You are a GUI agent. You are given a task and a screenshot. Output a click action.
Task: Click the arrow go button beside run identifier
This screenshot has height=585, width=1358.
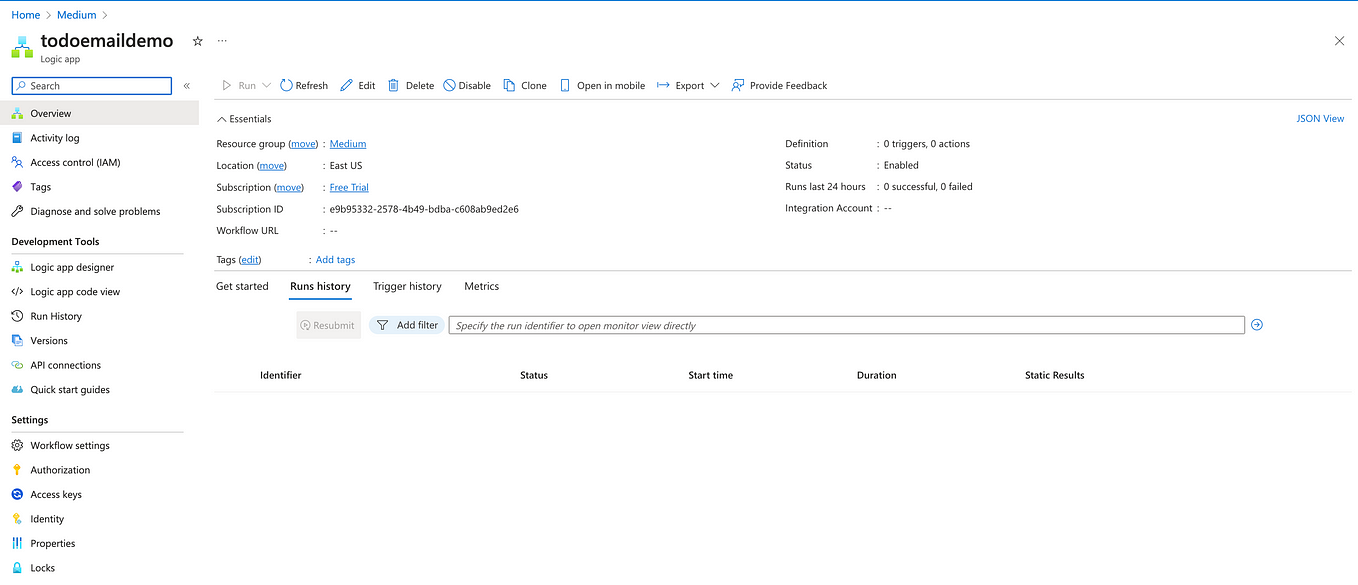1257,325
